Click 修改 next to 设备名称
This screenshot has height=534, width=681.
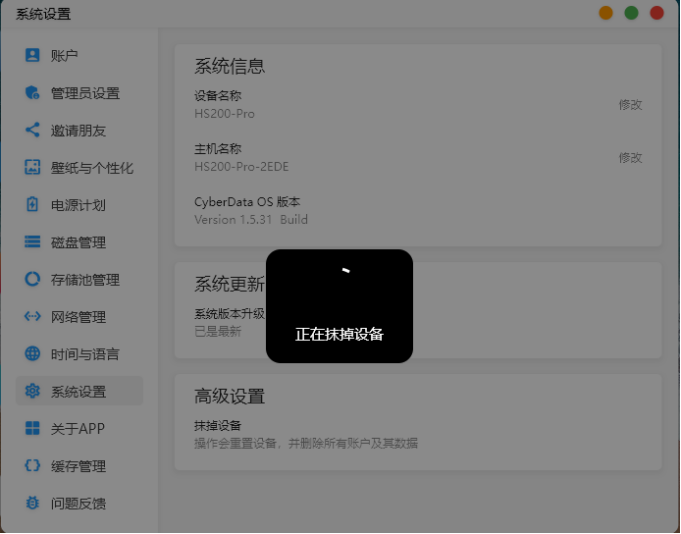pyautogui.click(x=630, y=104)
